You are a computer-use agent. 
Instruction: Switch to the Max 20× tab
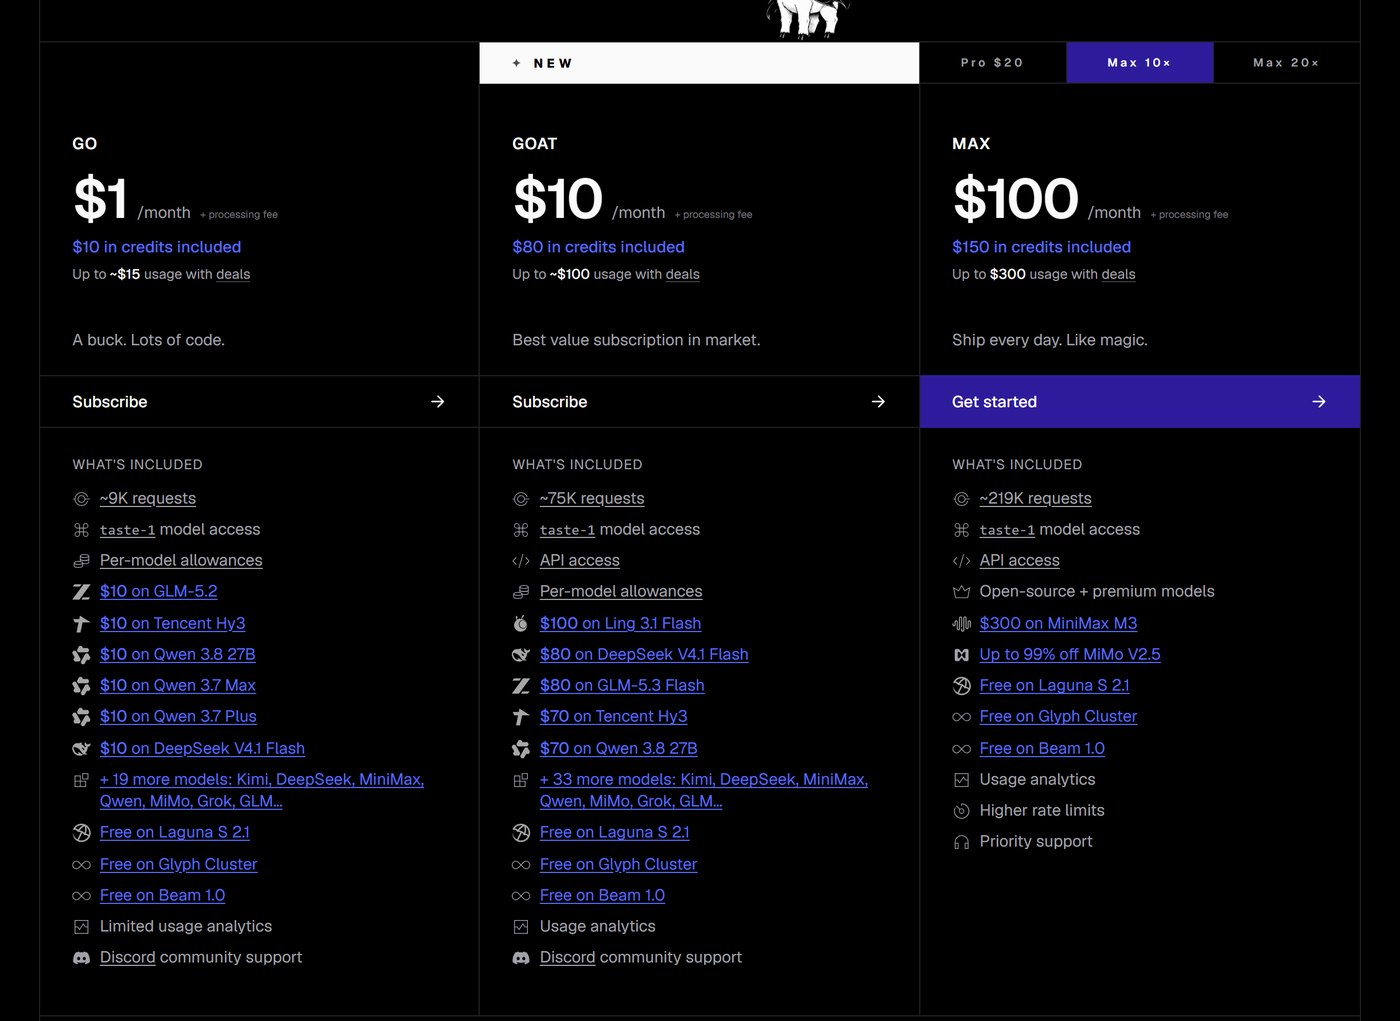(x=1286, y=63)
